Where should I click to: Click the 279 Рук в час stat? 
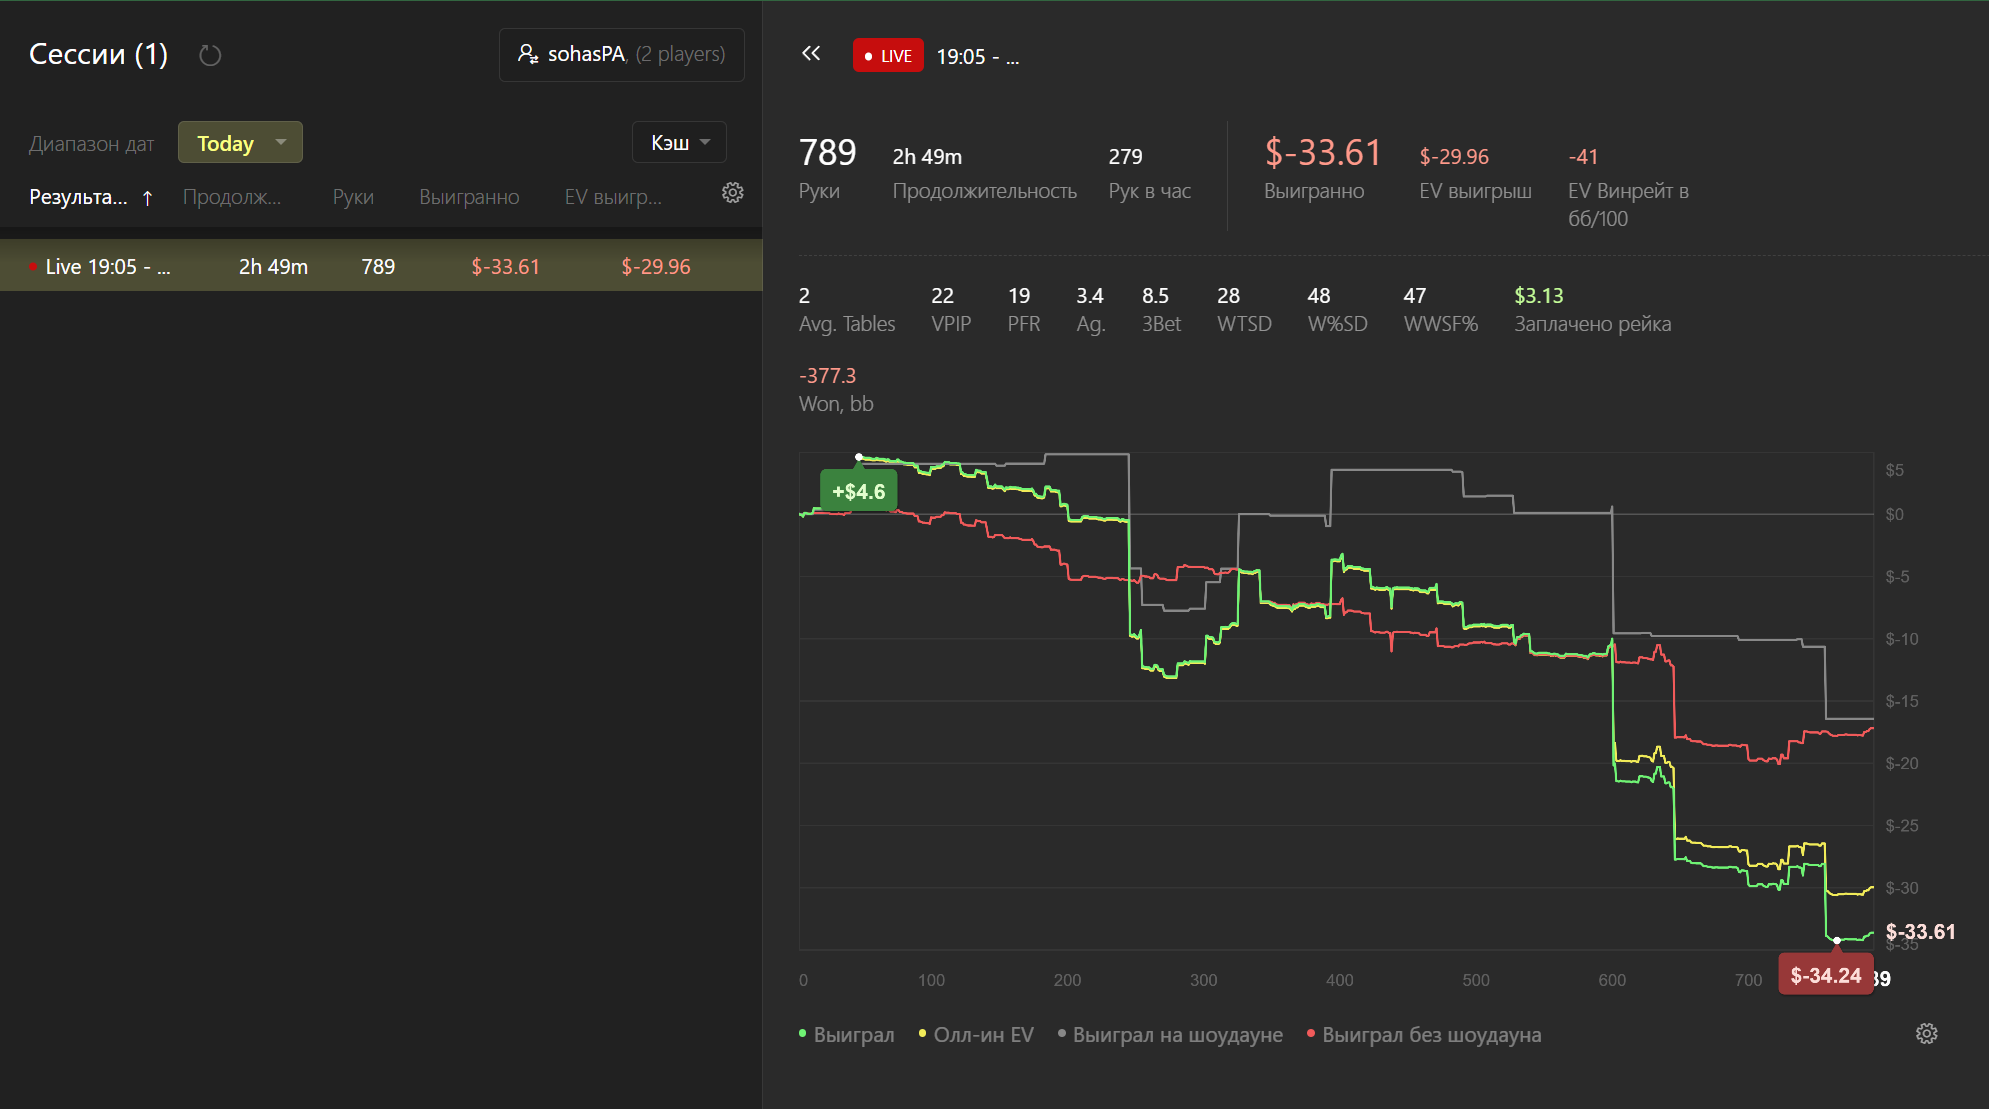pos(1149,173)
